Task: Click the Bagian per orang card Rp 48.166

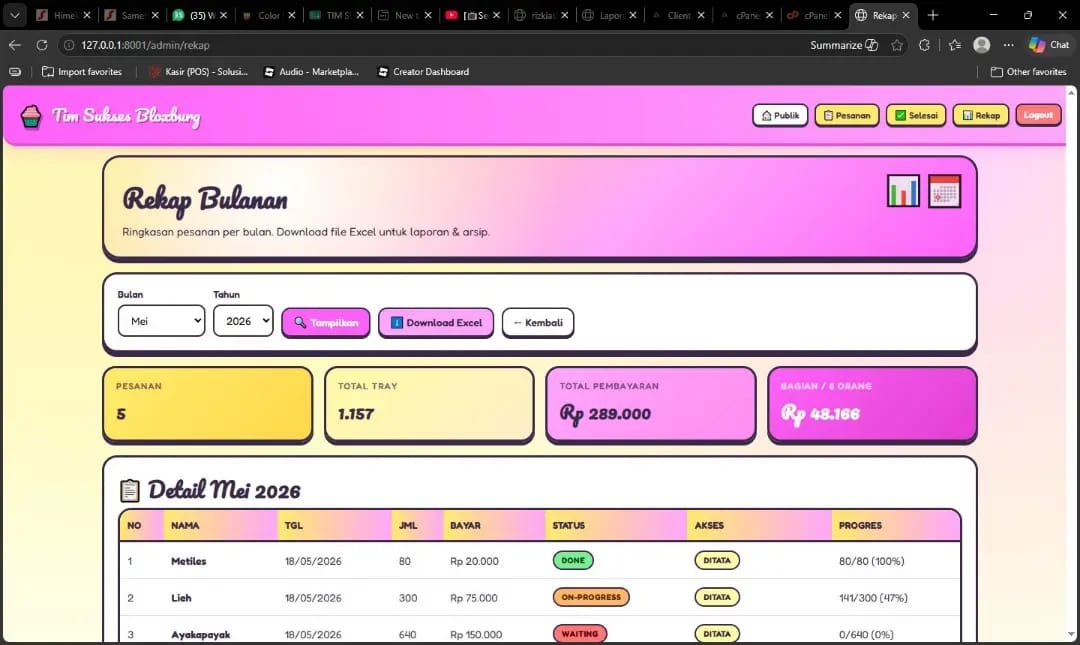Action: tap(872, 404)
